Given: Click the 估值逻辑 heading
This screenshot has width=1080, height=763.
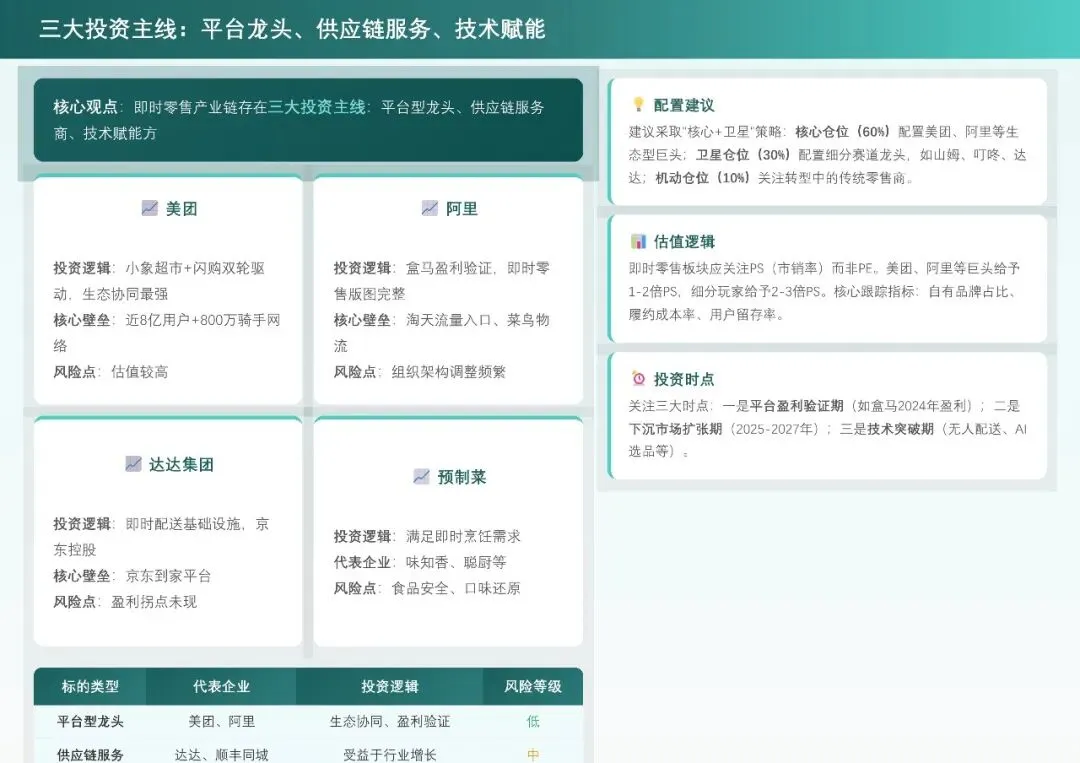Looking at the screenshot, I should coord(684,242).
